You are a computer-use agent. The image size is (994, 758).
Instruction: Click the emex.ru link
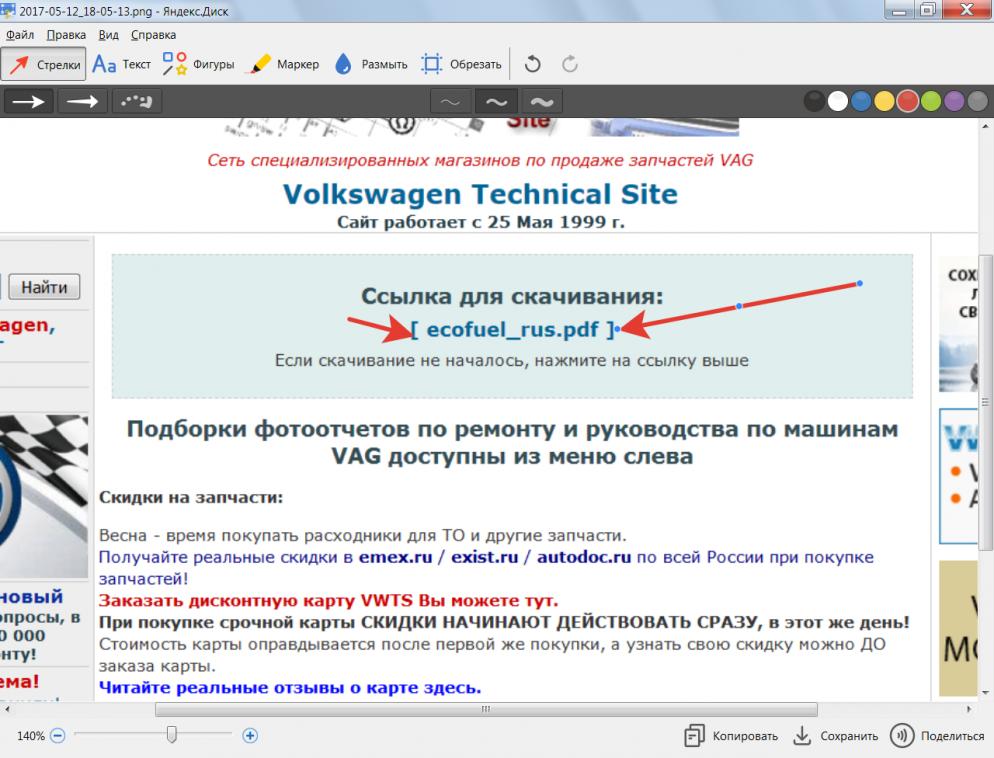[396, 557]
